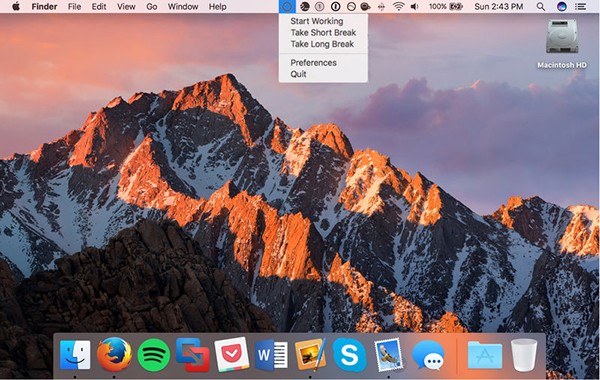Image resolution: width=600 pixels, height=380 pixels.
Task: Launch Skype from the Dock
Action: click(349, 355)
